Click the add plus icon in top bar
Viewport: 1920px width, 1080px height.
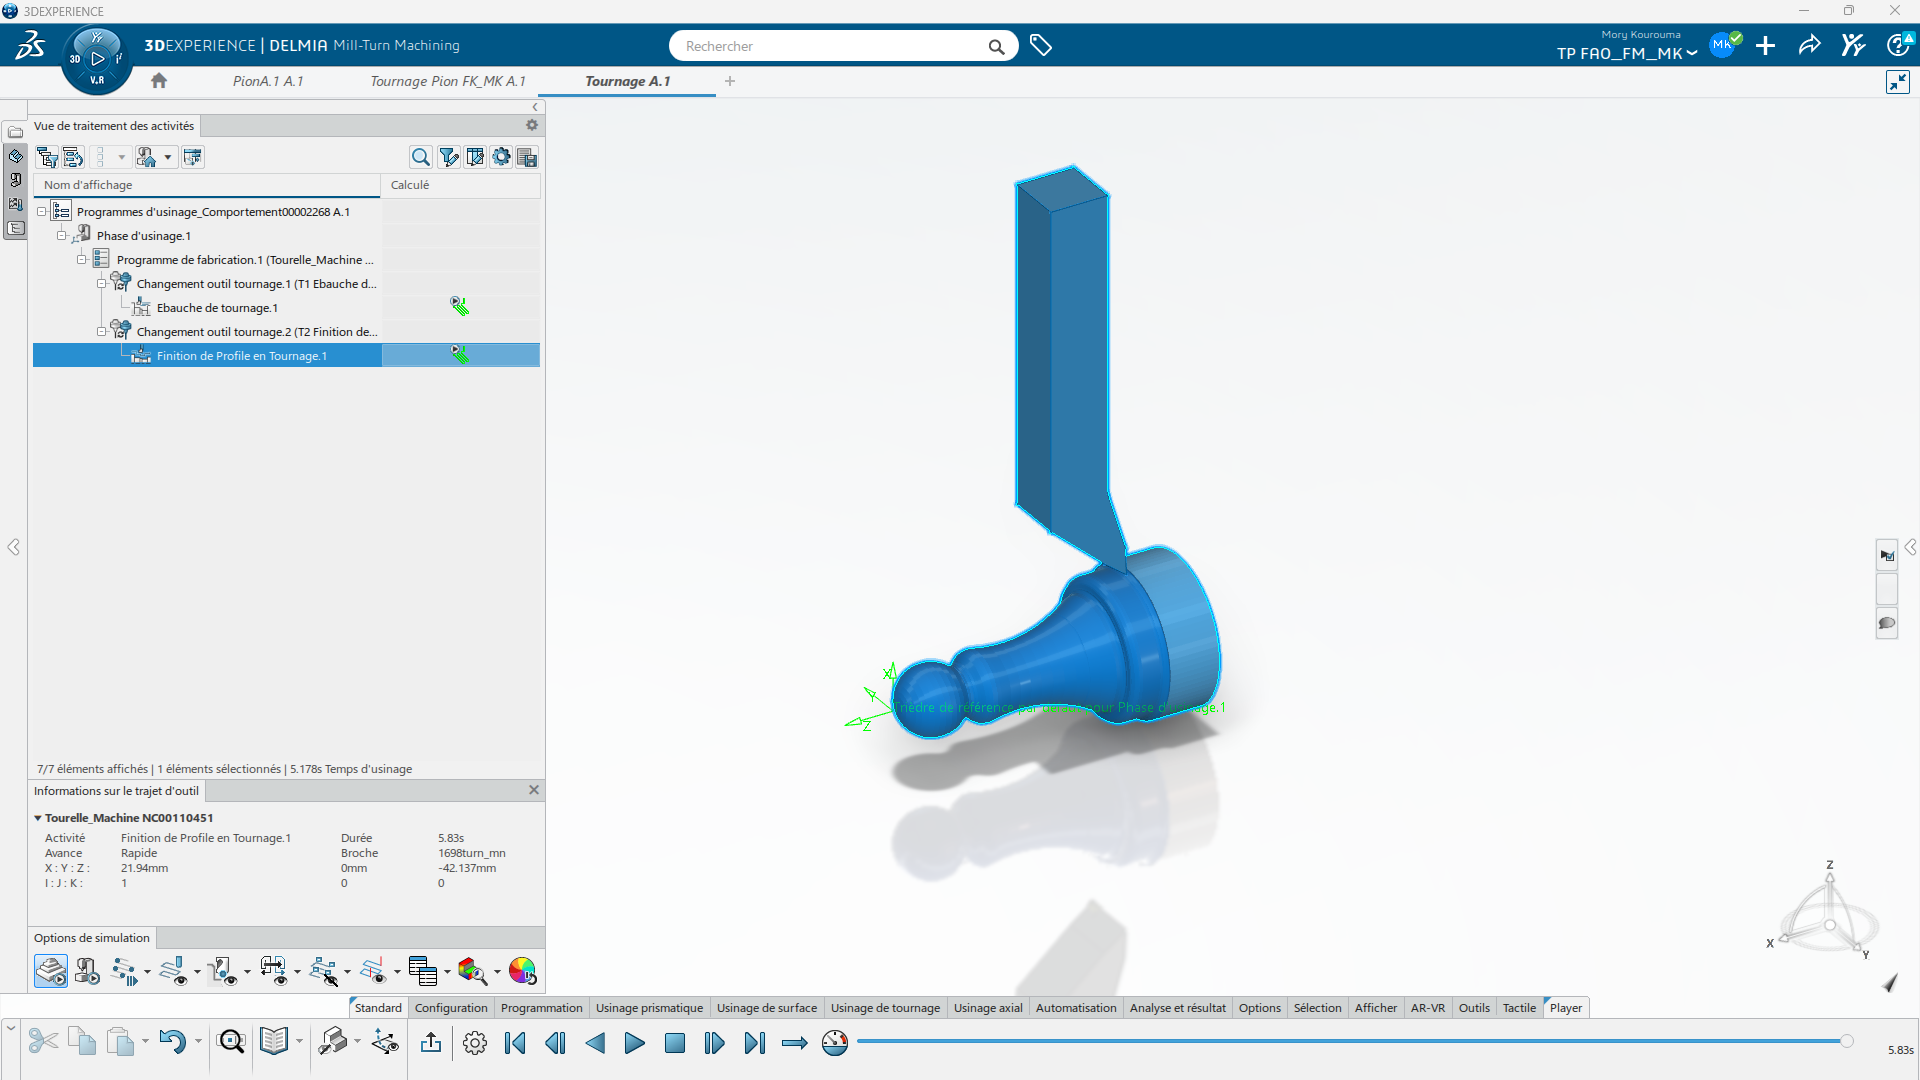(1766, 46)
